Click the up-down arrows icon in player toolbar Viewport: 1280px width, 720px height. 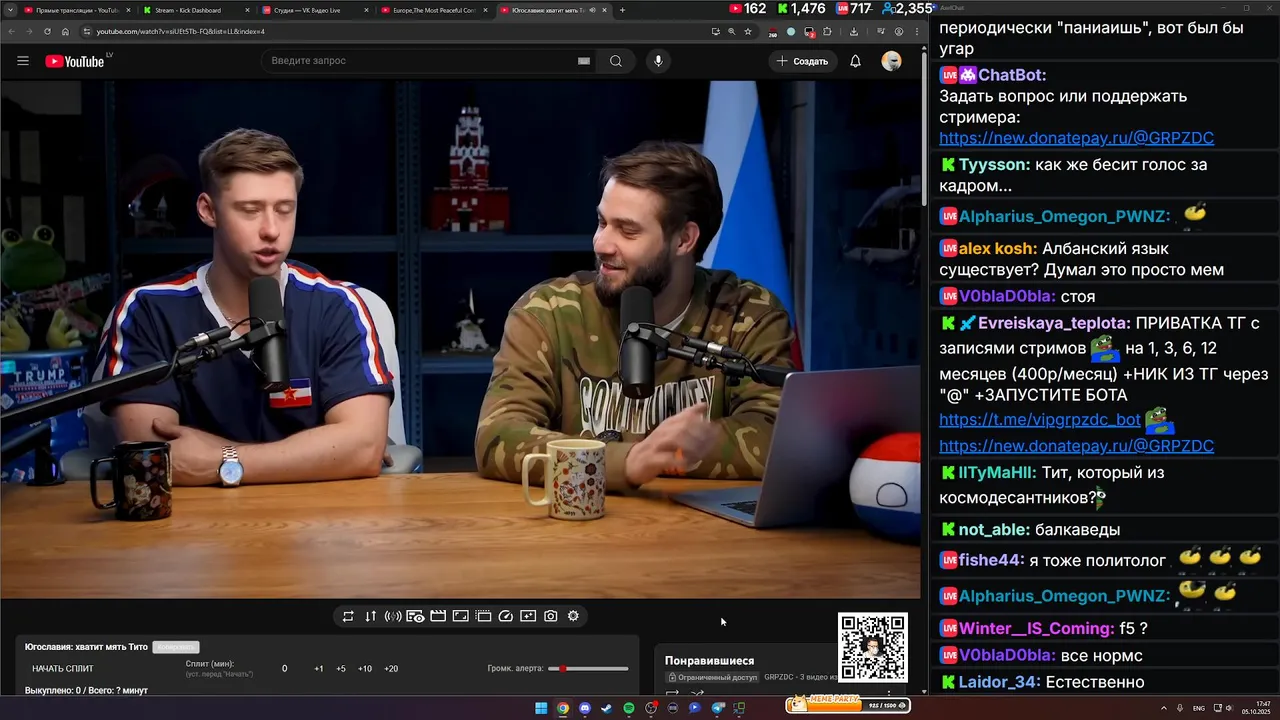coord(370,616)
